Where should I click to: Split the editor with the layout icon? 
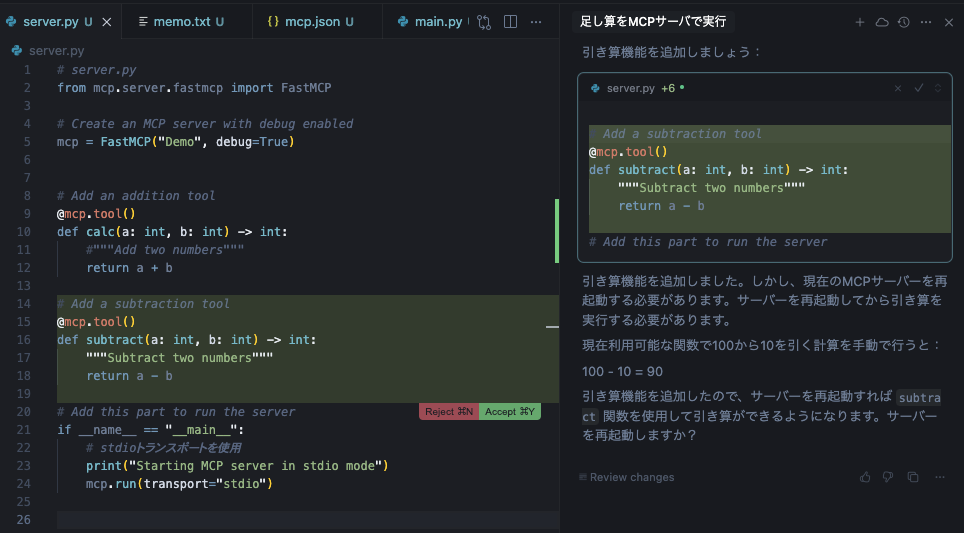(x=510, y=21)
